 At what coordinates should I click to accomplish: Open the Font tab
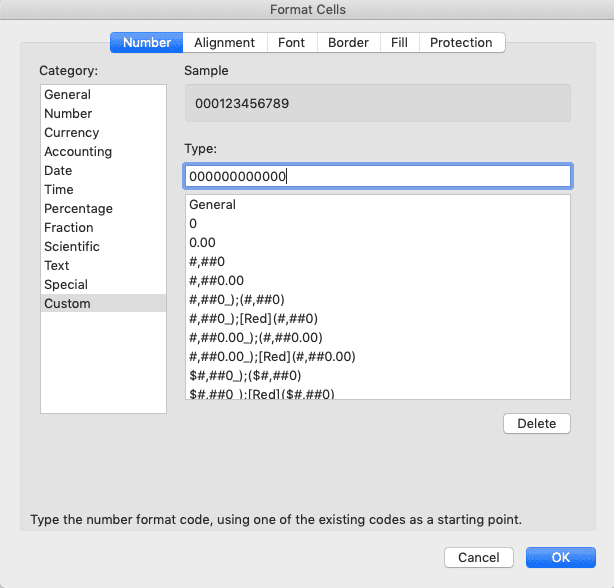(x=292, y=42)
